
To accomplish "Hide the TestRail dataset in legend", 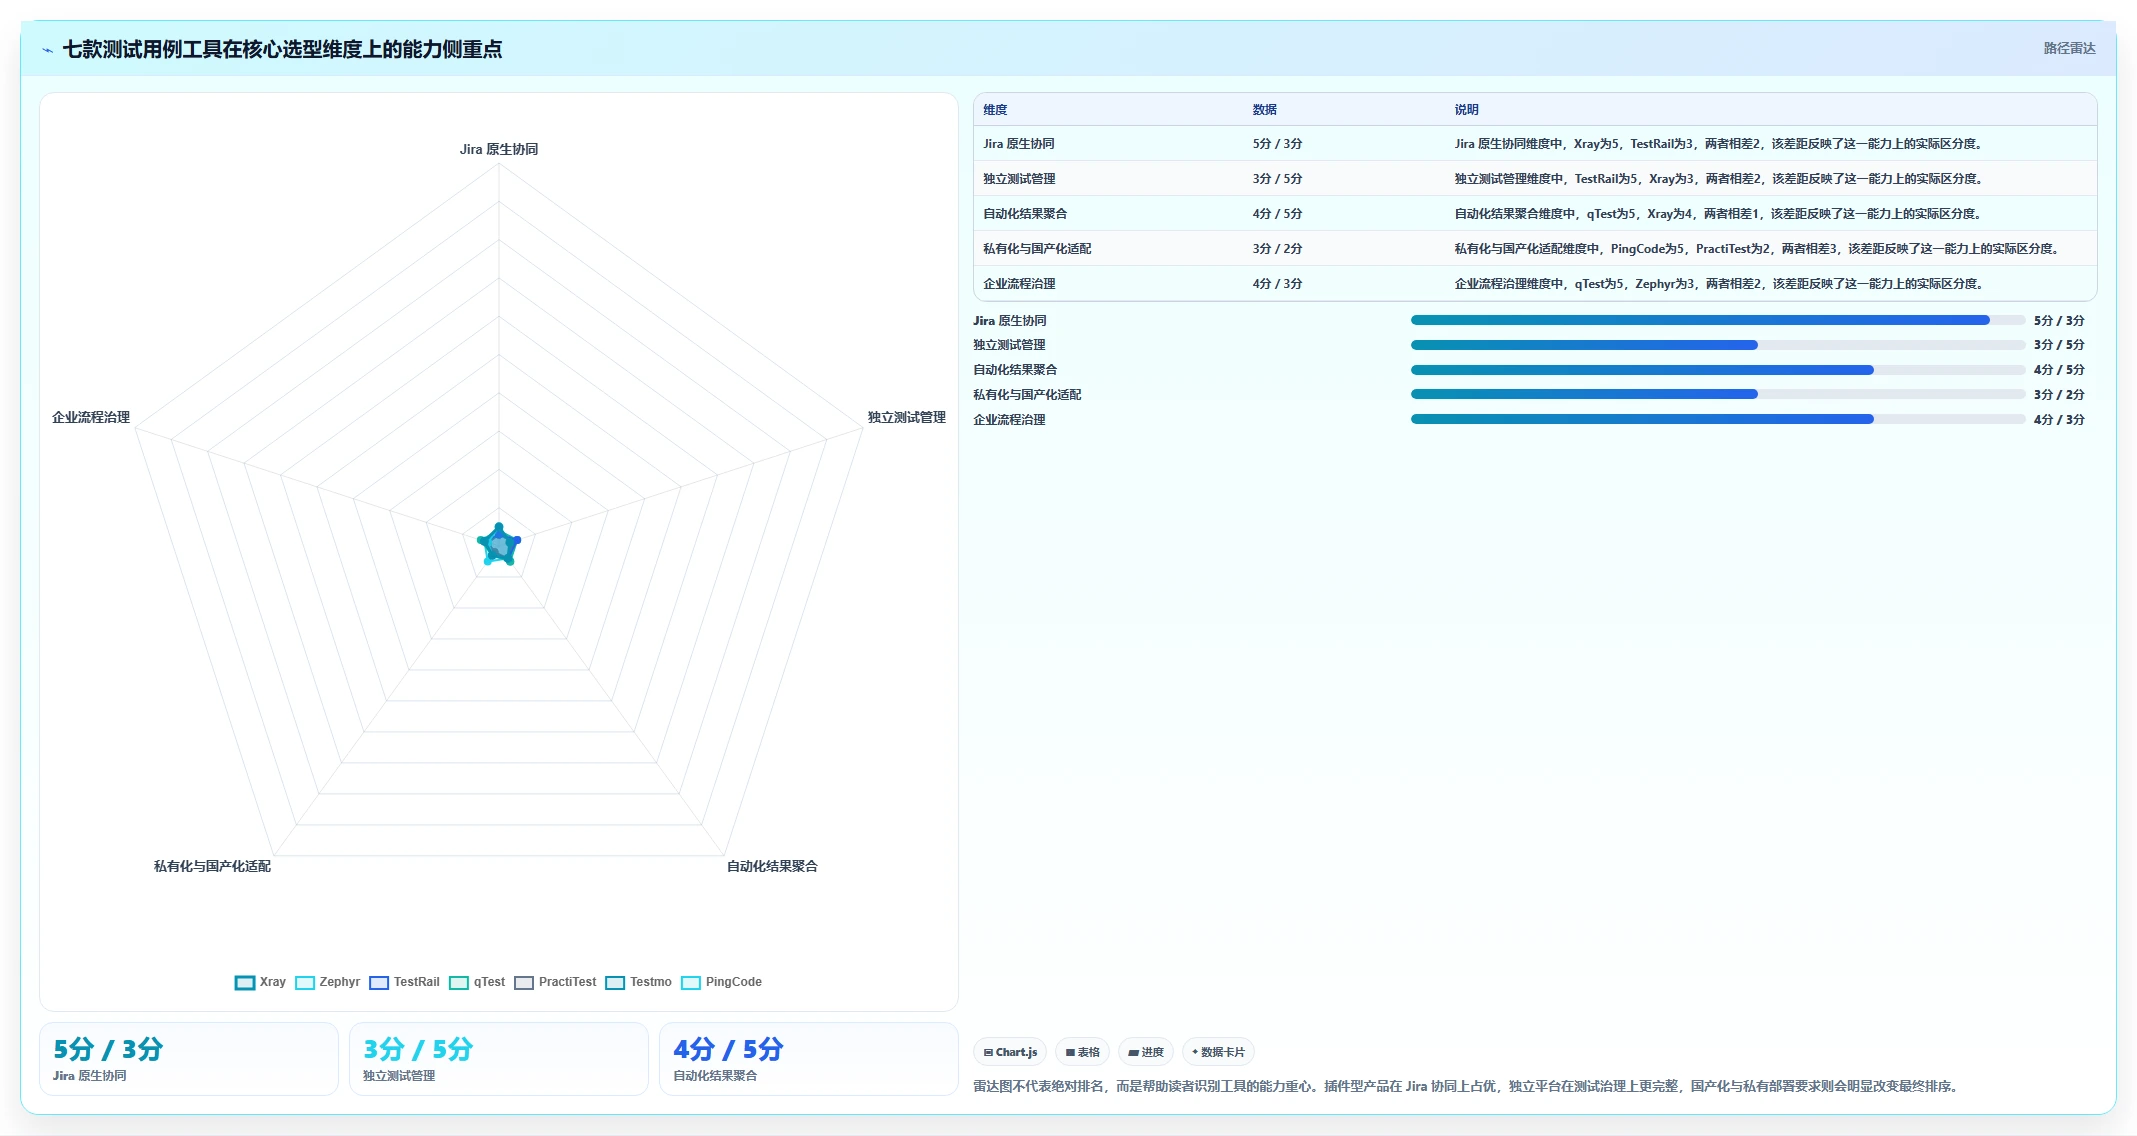I will pos(404,982).
